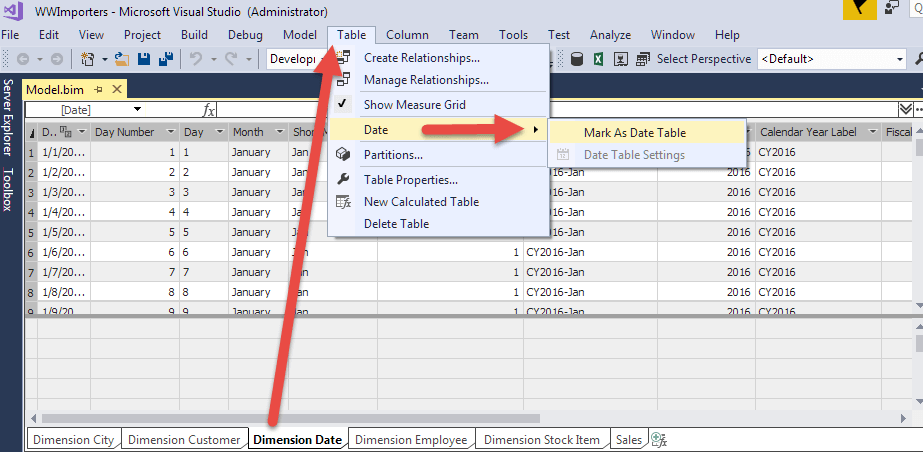This screenshot has height=452, width=923.
Task: Click the formula bar input field
Action: coord(556,109)
